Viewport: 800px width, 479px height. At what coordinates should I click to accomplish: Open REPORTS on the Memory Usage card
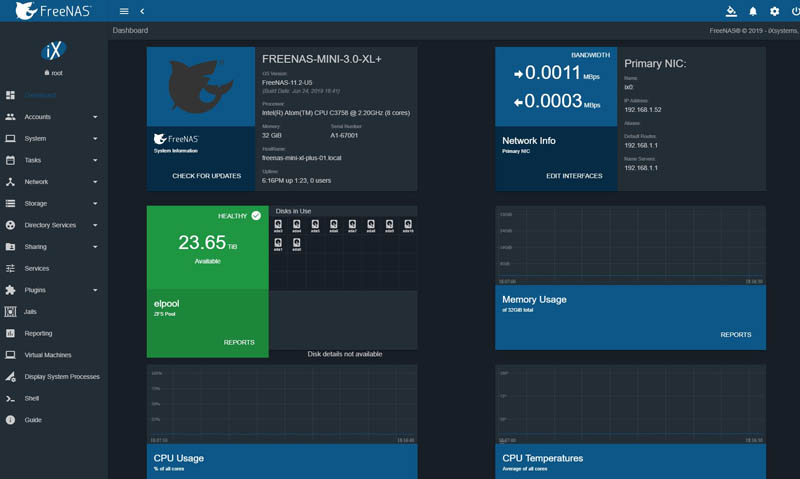pyautogui.click(x=735, y=335)
